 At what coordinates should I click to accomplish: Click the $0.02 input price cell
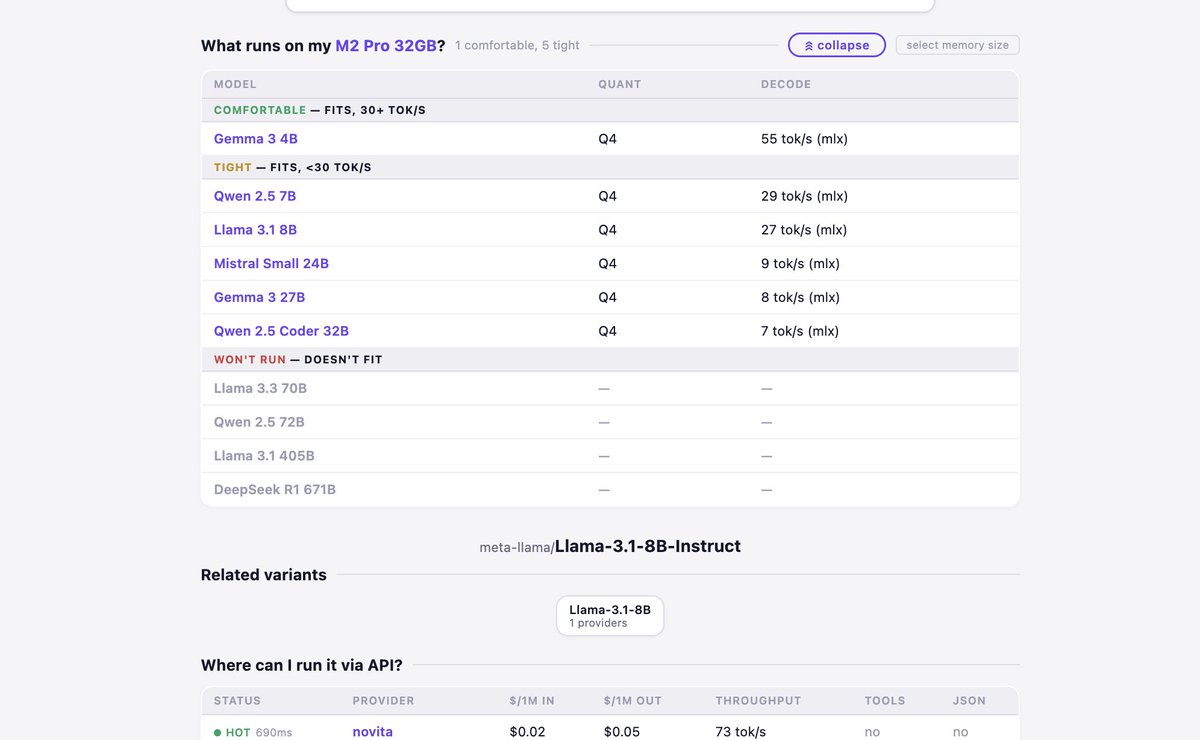[x=527, y=732]
